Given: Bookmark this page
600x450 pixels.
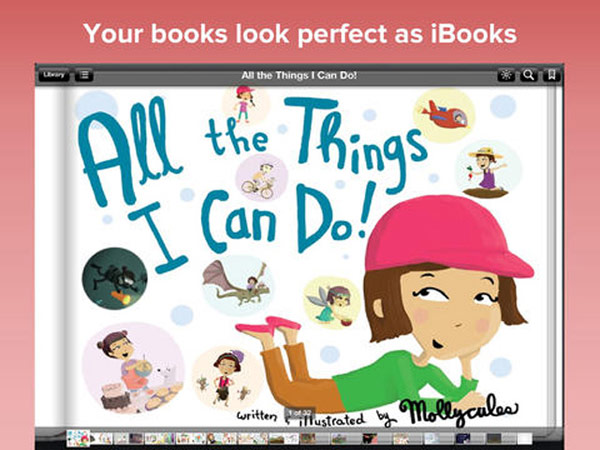Looking at the screenshot, I should tap(551, 75).
